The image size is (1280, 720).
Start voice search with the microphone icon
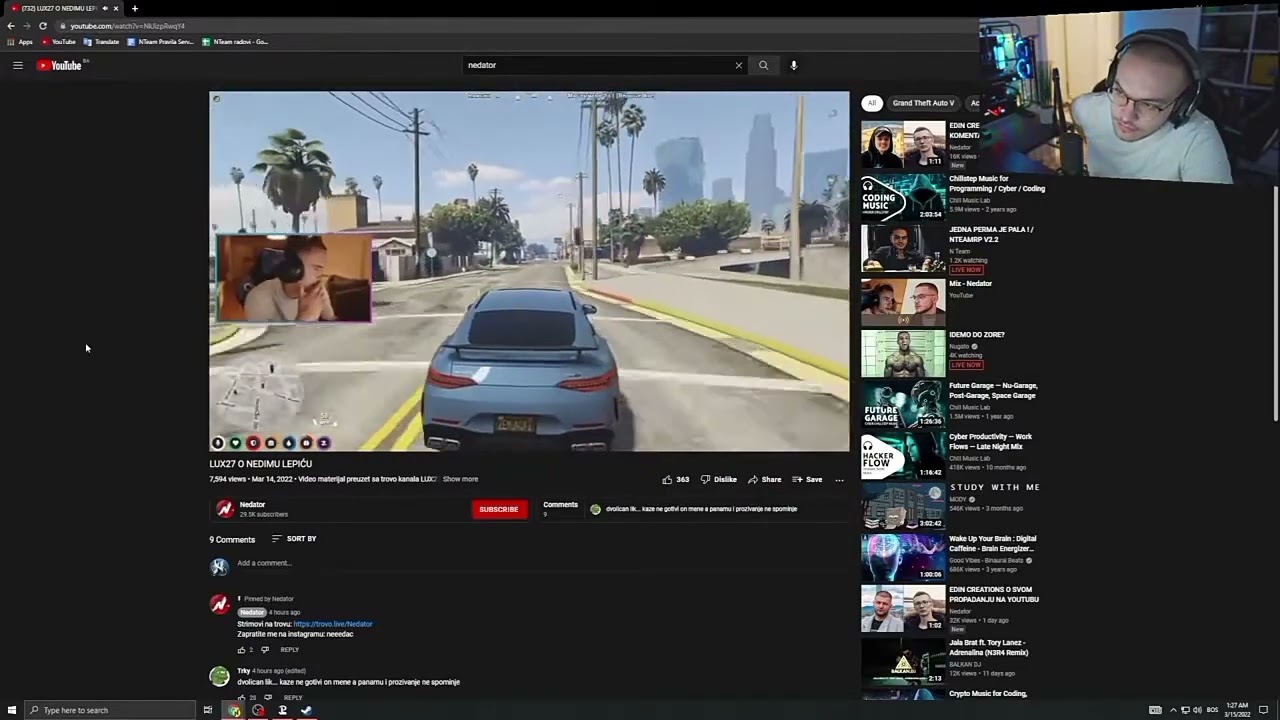[x=794, y=65]
